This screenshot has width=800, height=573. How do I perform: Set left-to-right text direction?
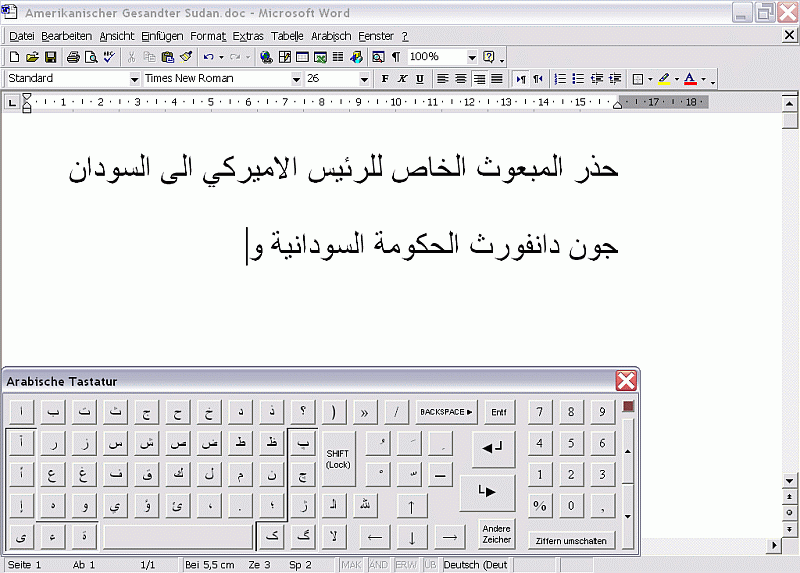pos(520,79)
